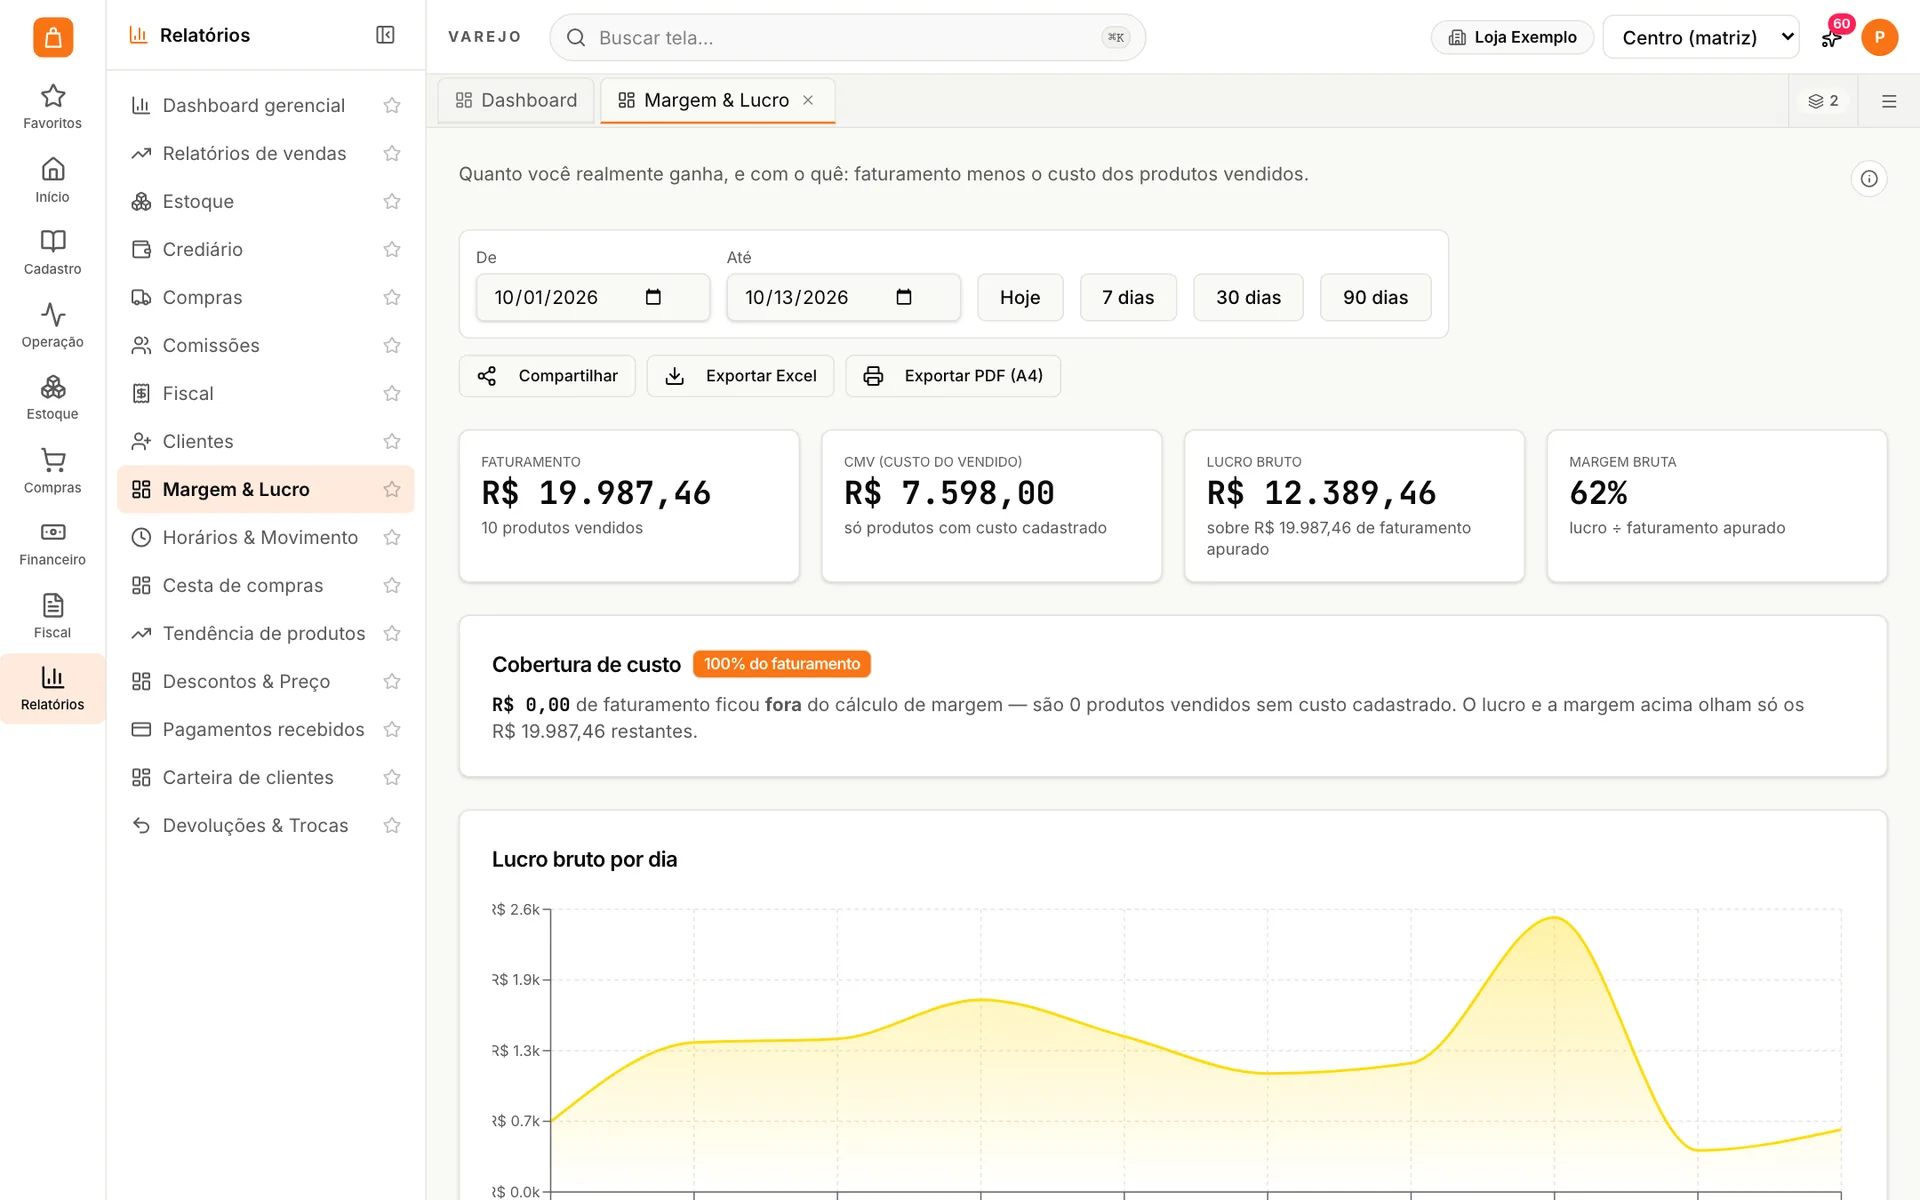The height and width of the screenshot is (1200, 1920).
Task: Click the Loja Exemplo store button
Action: point(1512,37)
